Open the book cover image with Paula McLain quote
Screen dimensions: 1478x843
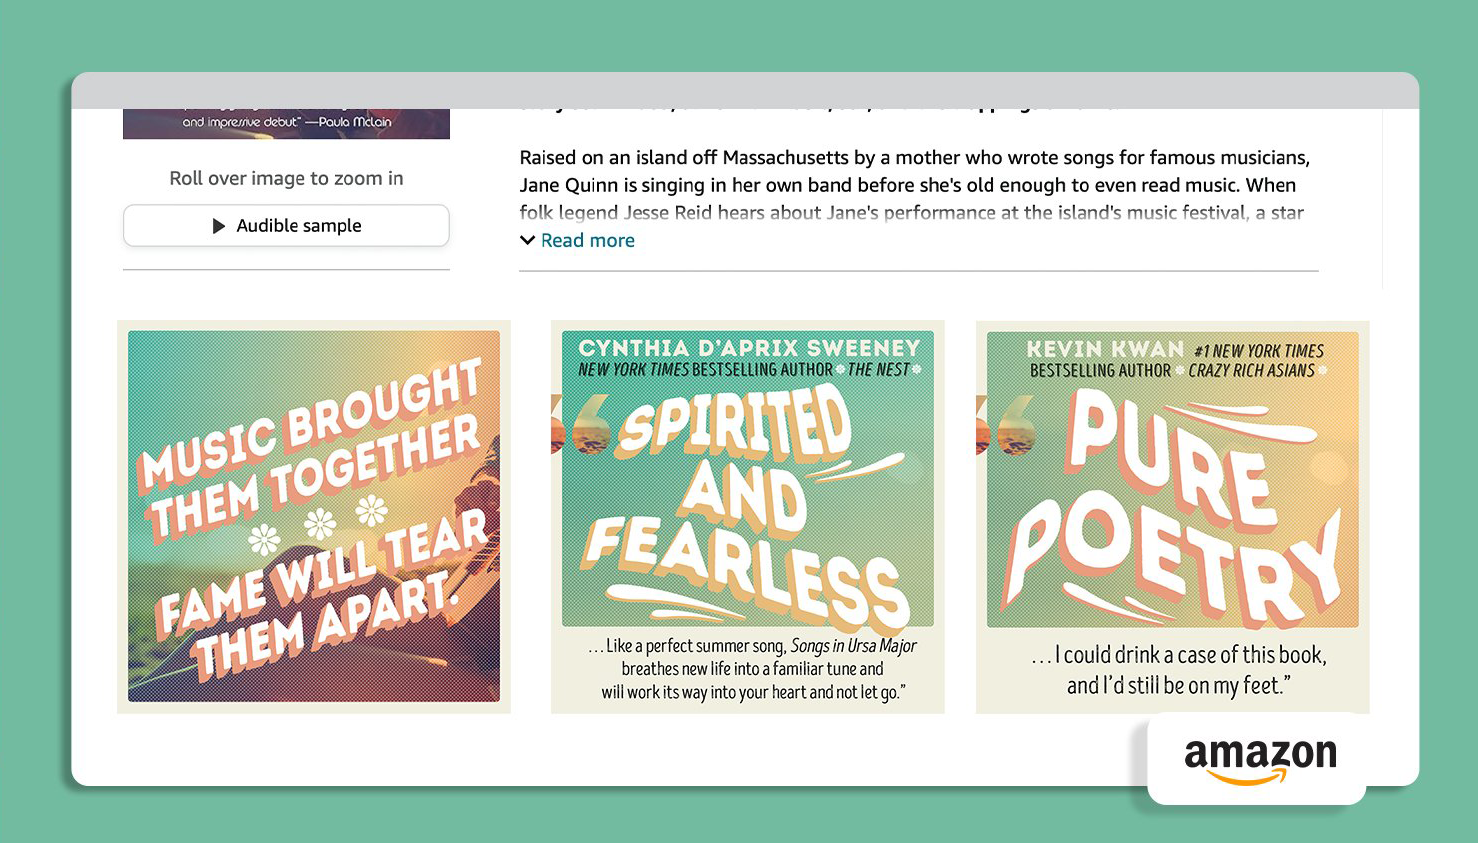pos(286,124)
